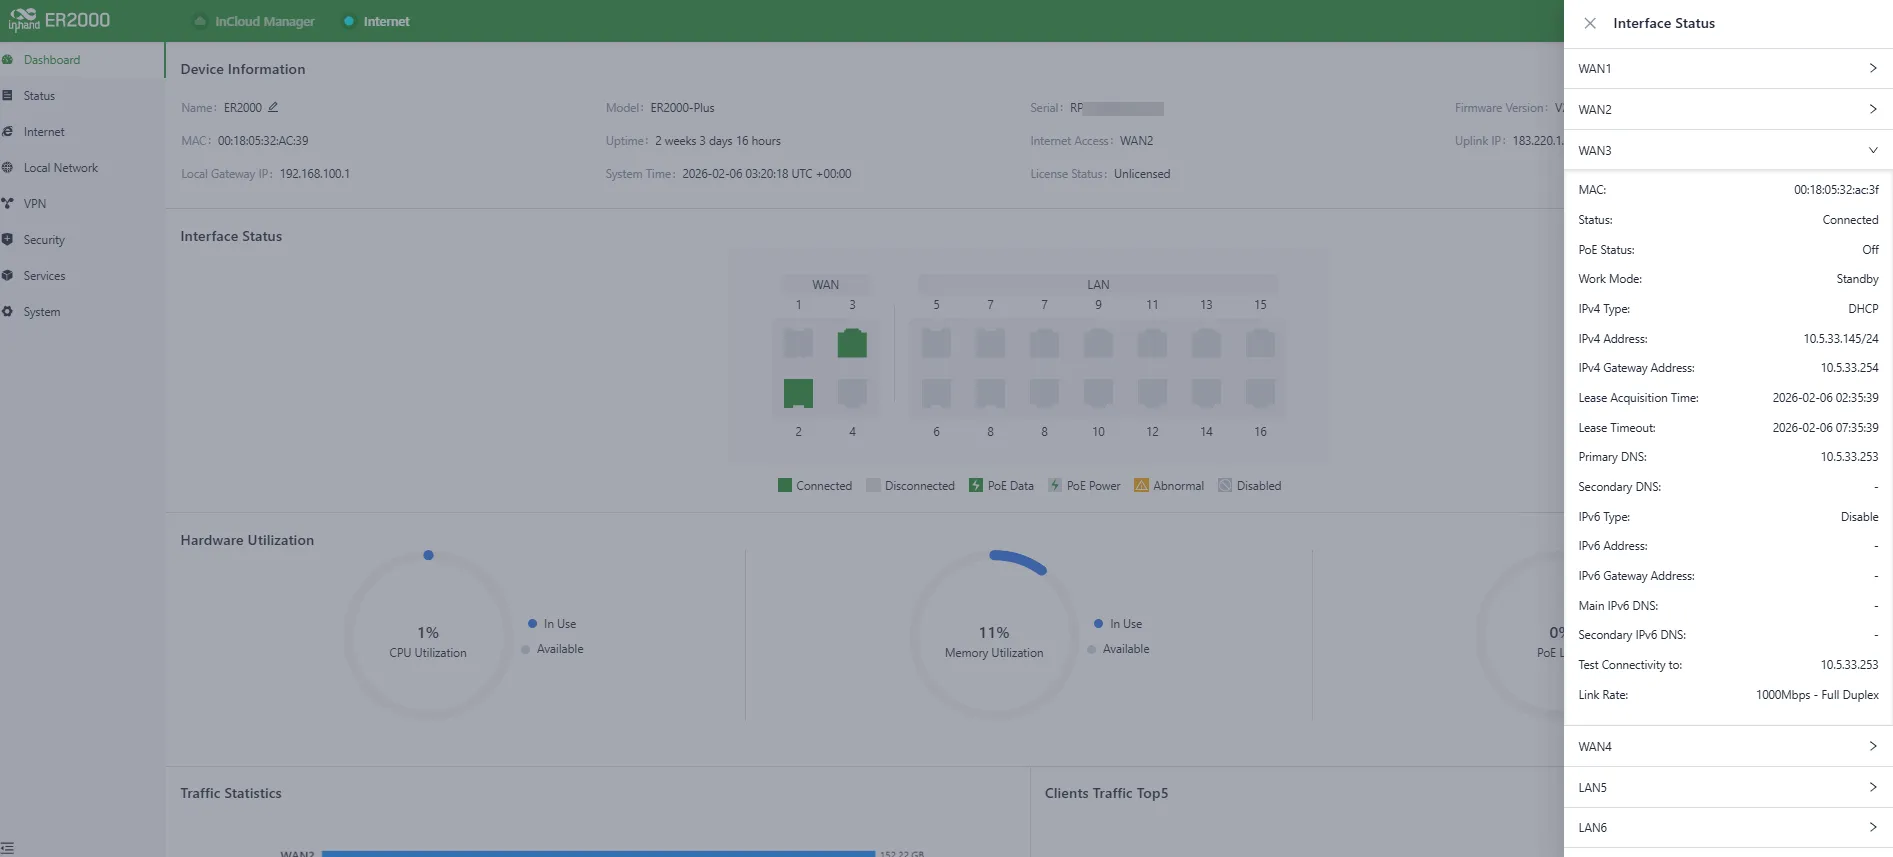1893x857 pixels.
Task: Select the connected WAN port 2 icon
Action: point(798,393)
